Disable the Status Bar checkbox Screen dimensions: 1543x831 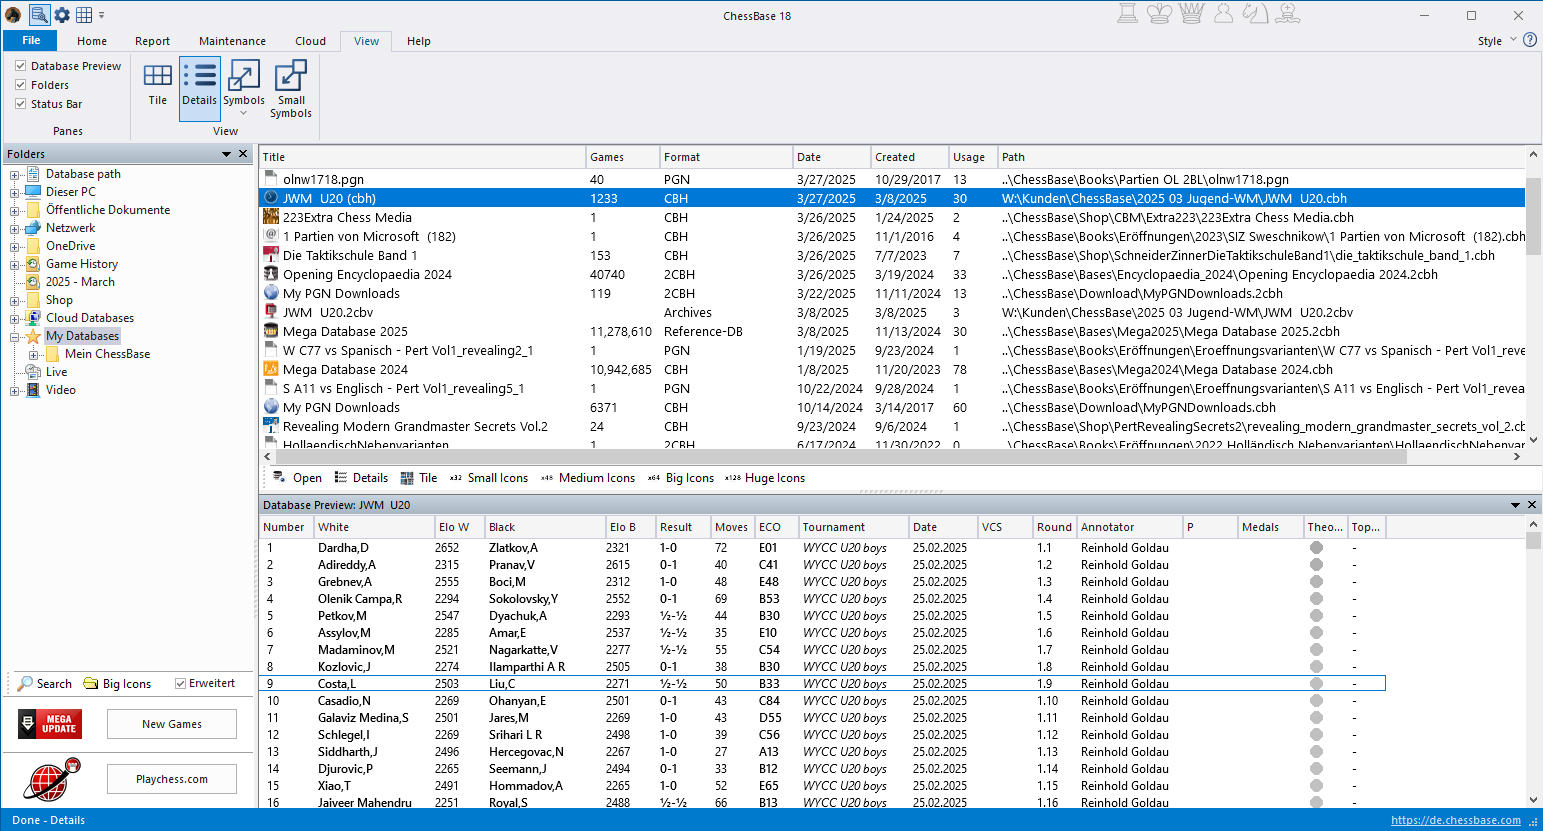click(21, 104)
